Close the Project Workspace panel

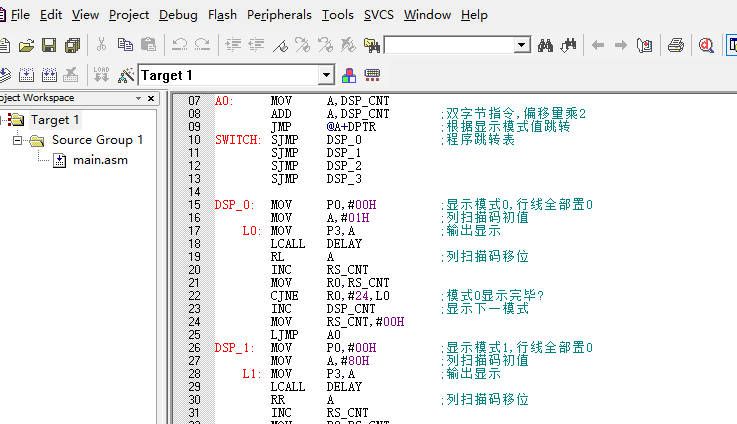151,98
